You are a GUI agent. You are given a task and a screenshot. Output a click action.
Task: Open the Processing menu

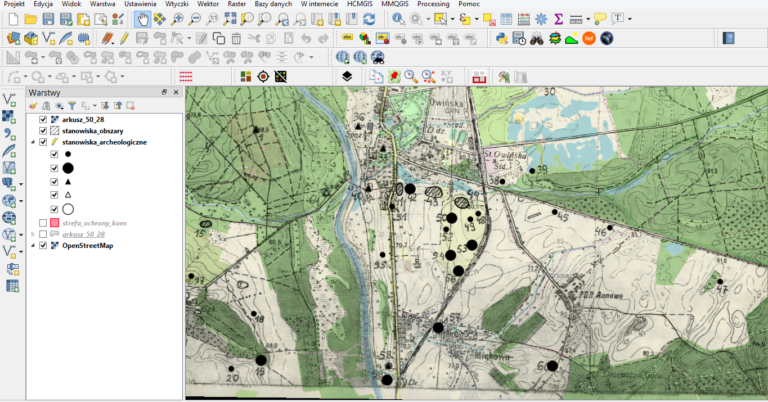433,4
